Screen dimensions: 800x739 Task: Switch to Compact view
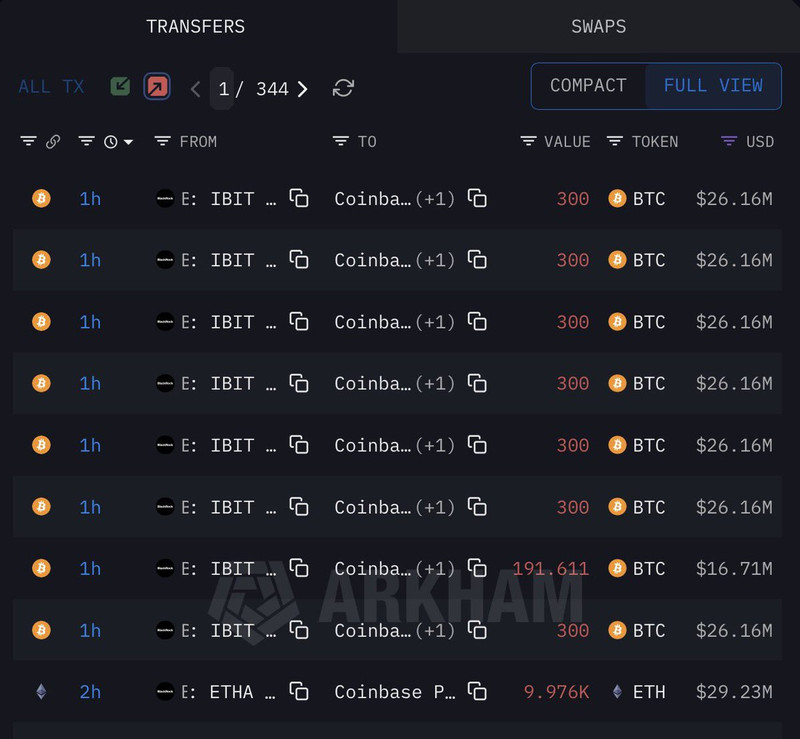coord(588,86)
